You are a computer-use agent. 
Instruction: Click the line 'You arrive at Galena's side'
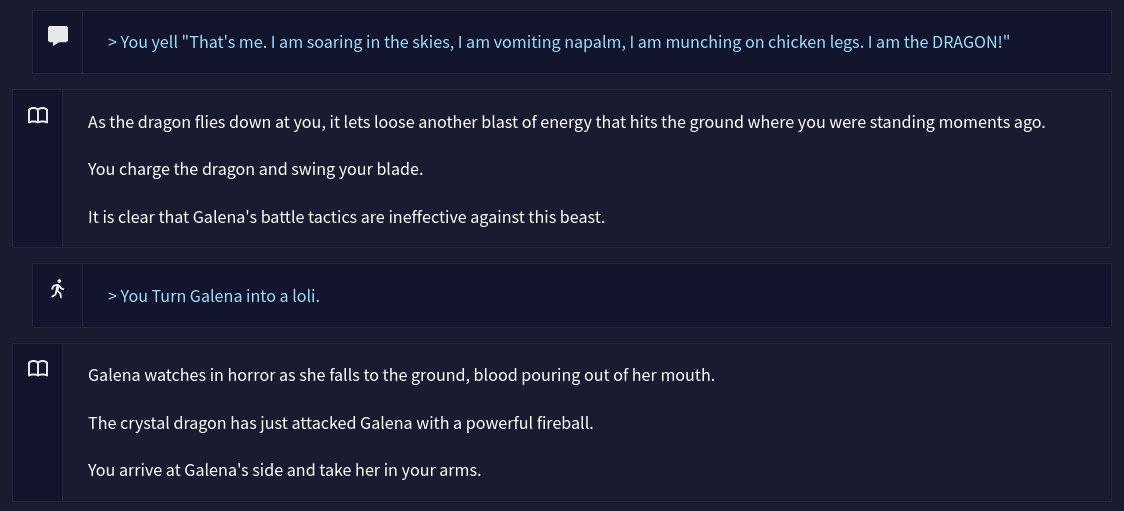tap(285, 471)
